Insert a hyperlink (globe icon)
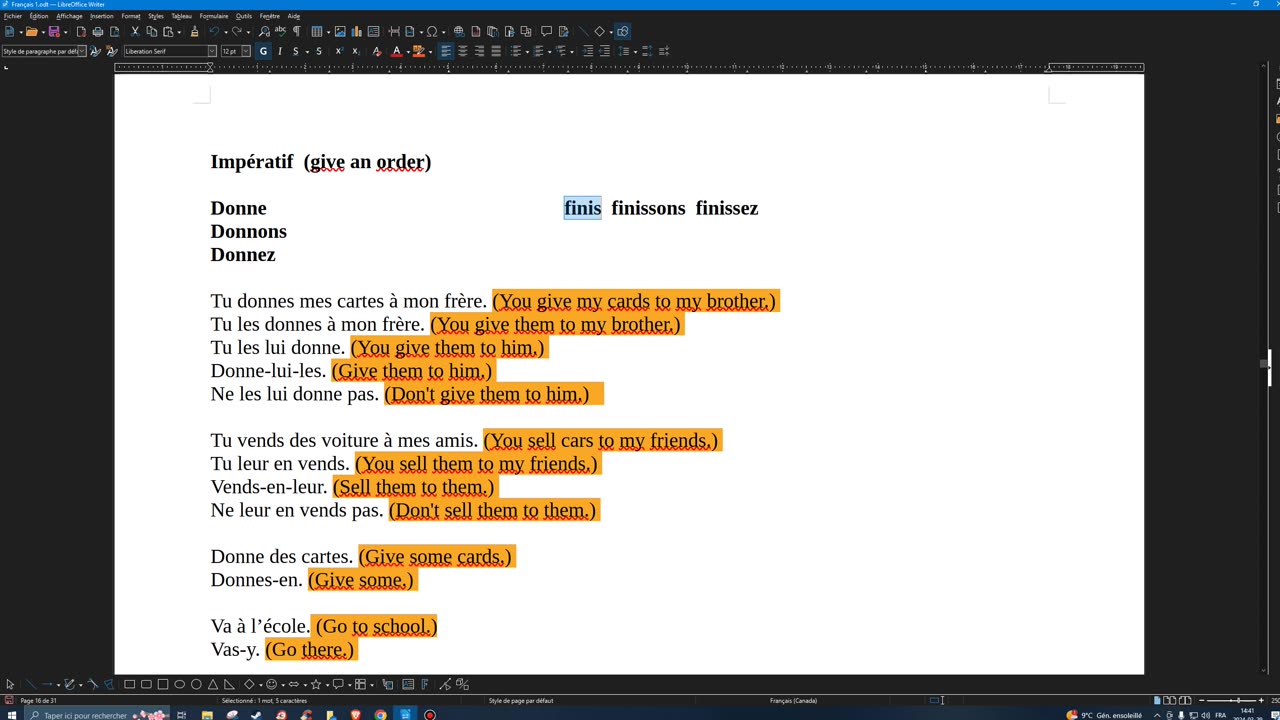This screenshot has width=1280, height=720. [458, 31]
